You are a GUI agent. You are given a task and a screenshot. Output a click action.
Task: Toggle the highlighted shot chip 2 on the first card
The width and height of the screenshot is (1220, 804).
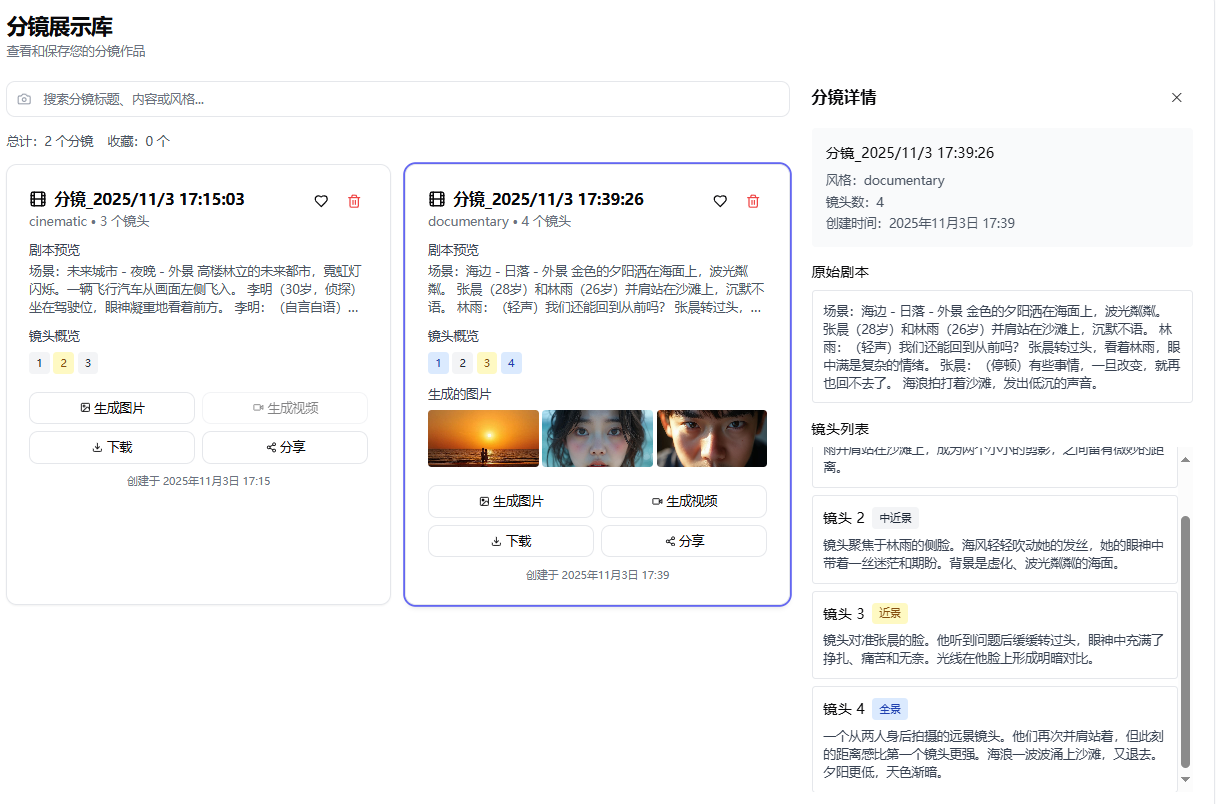[x=63, y=363]
